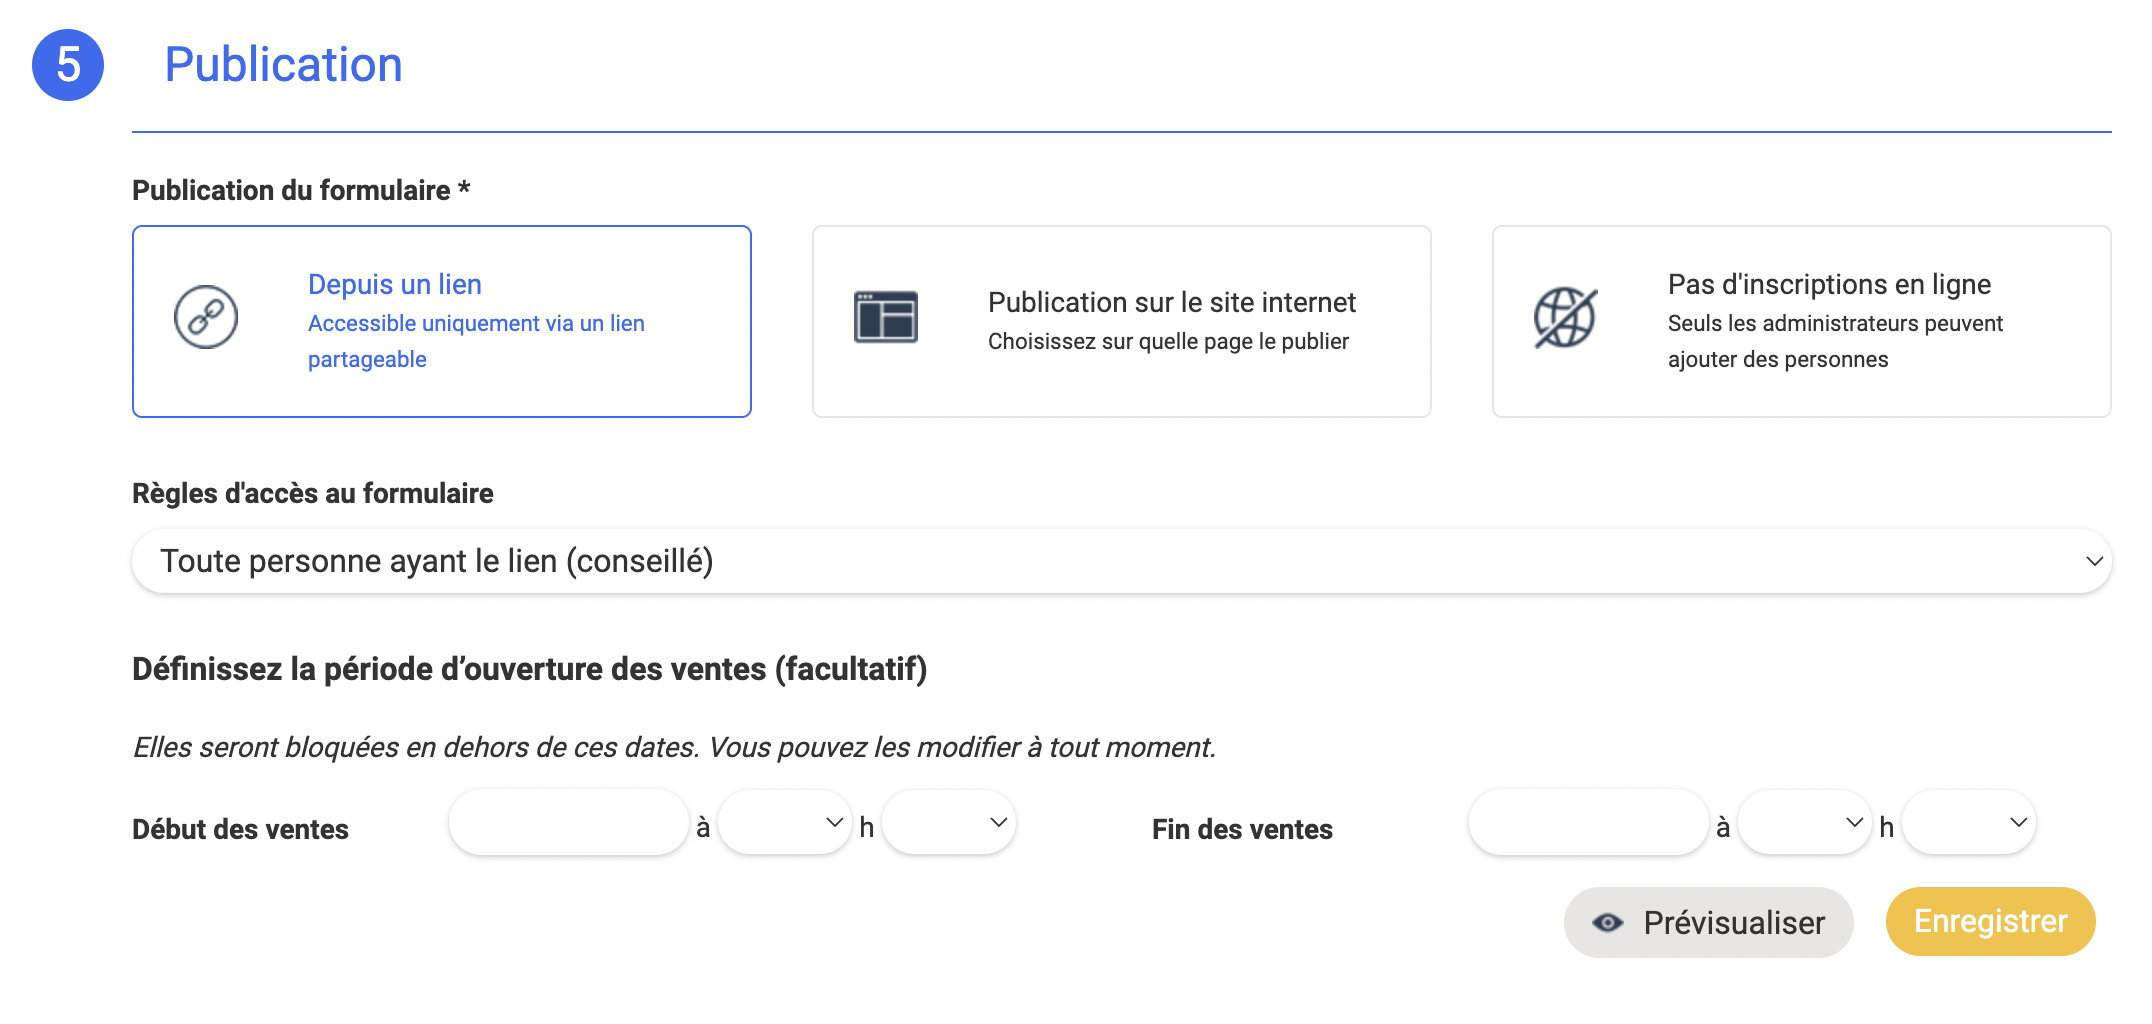Click the eye icon in Prévisualiser

click(x=1608, y=922)
